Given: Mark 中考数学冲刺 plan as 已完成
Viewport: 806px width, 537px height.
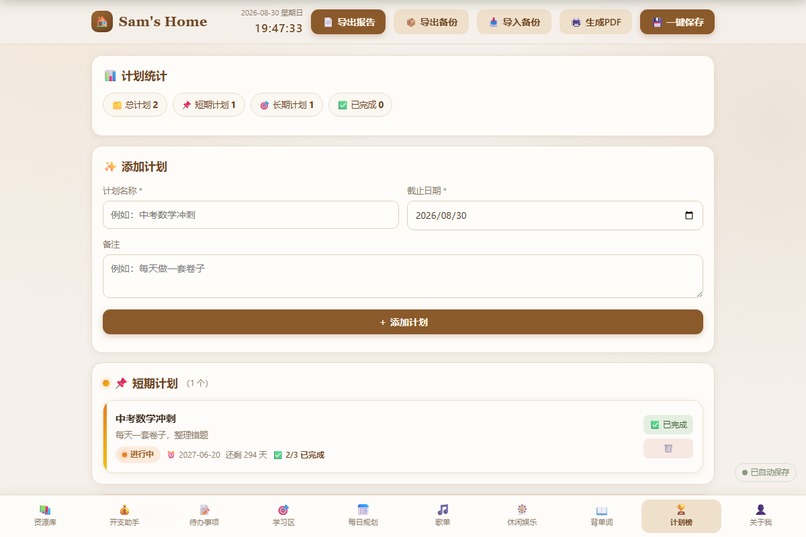Looking at the screenshot, I should tap(668, 424).
